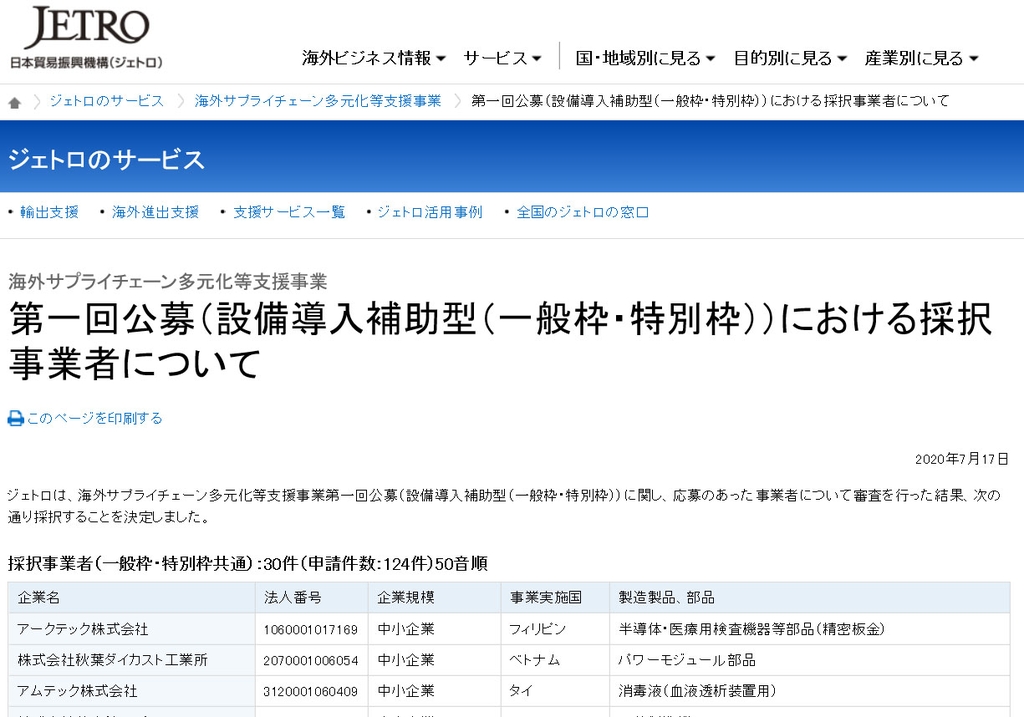Click the printer icon
Screen dimensions: 1024x717
click(15, 418)
